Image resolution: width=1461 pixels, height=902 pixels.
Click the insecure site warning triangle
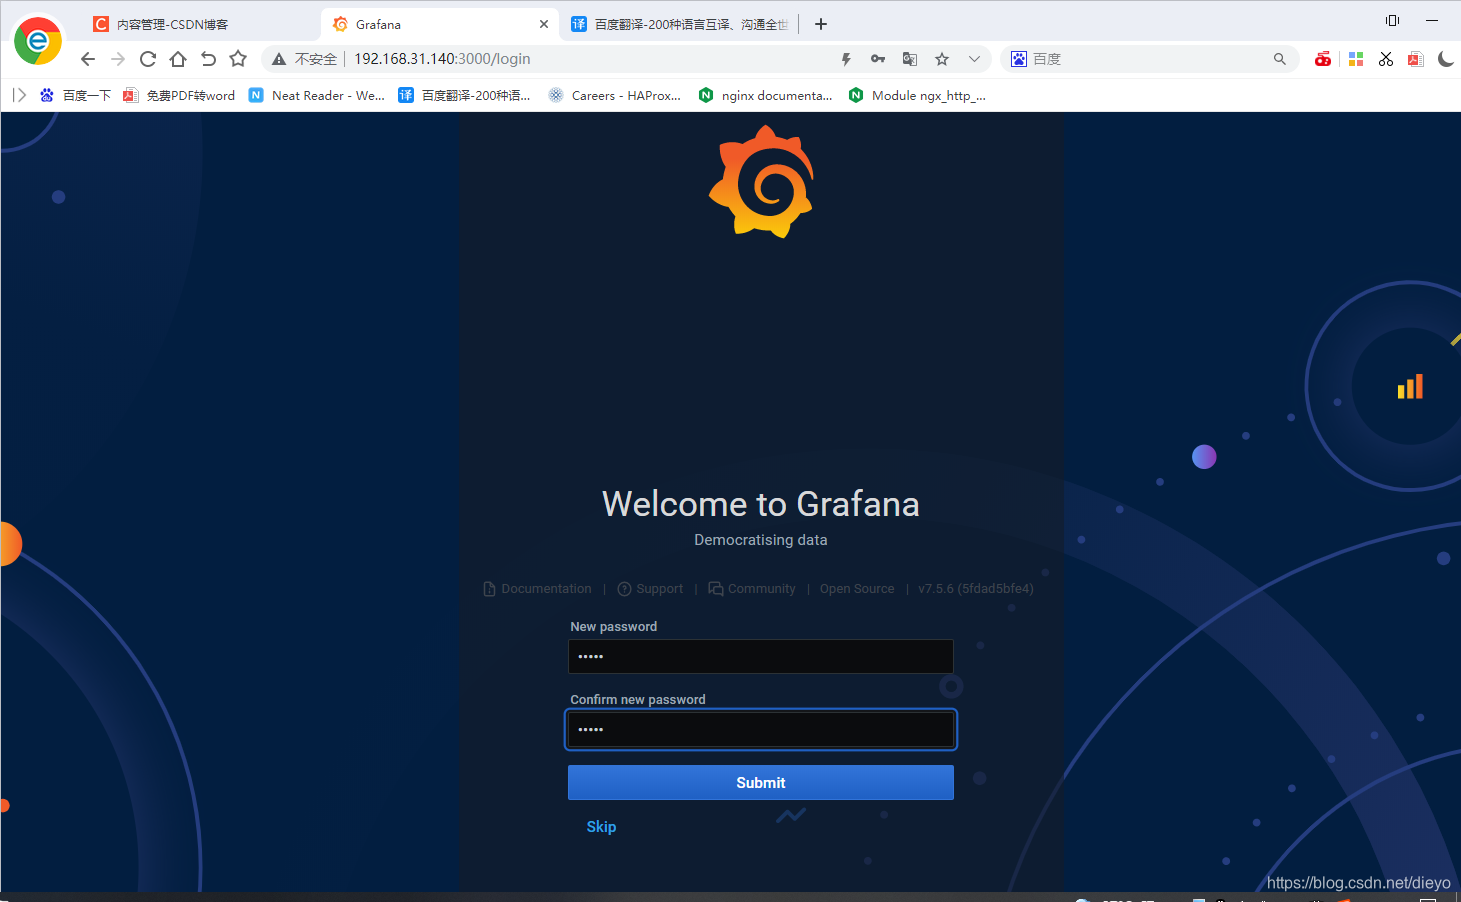point(279,59)
